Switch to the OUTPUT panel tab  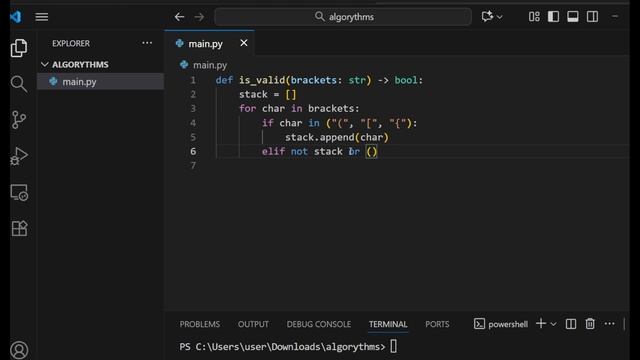253,324
